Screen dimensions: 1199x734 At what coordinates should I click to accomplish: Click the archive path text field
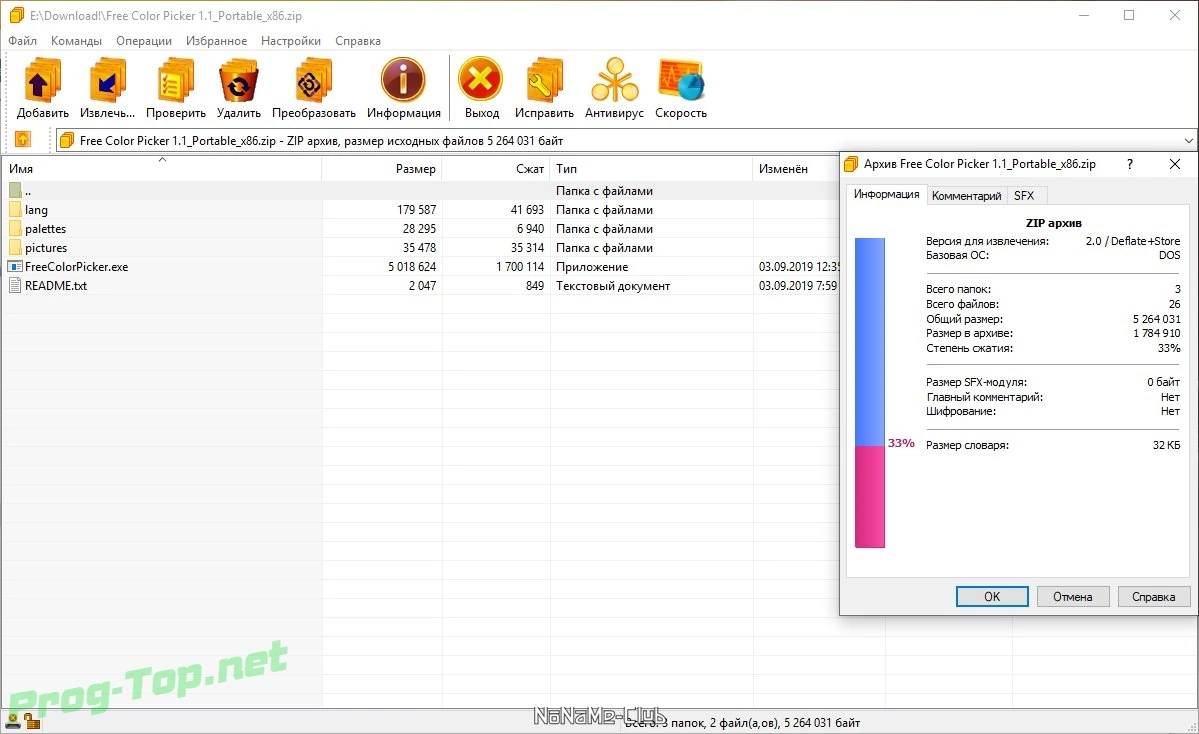coord(627,141)
